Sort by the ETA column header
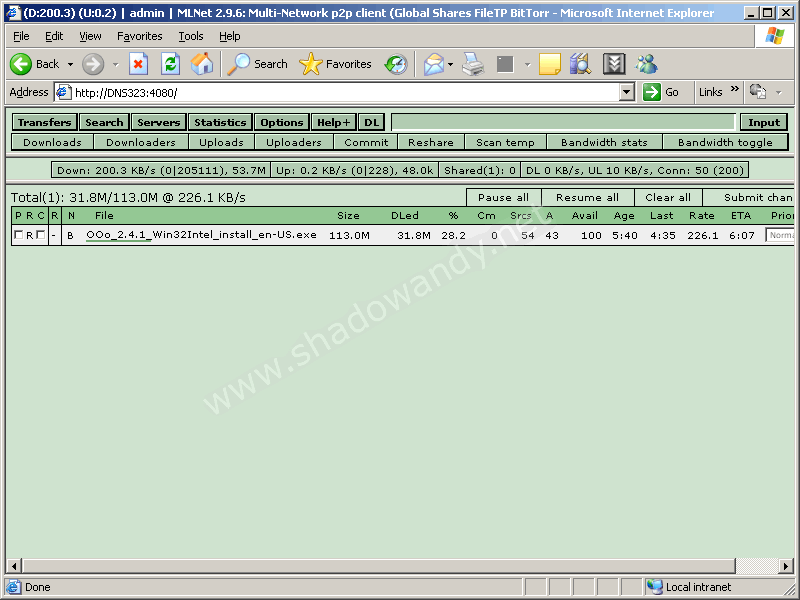 click(741, 215)
